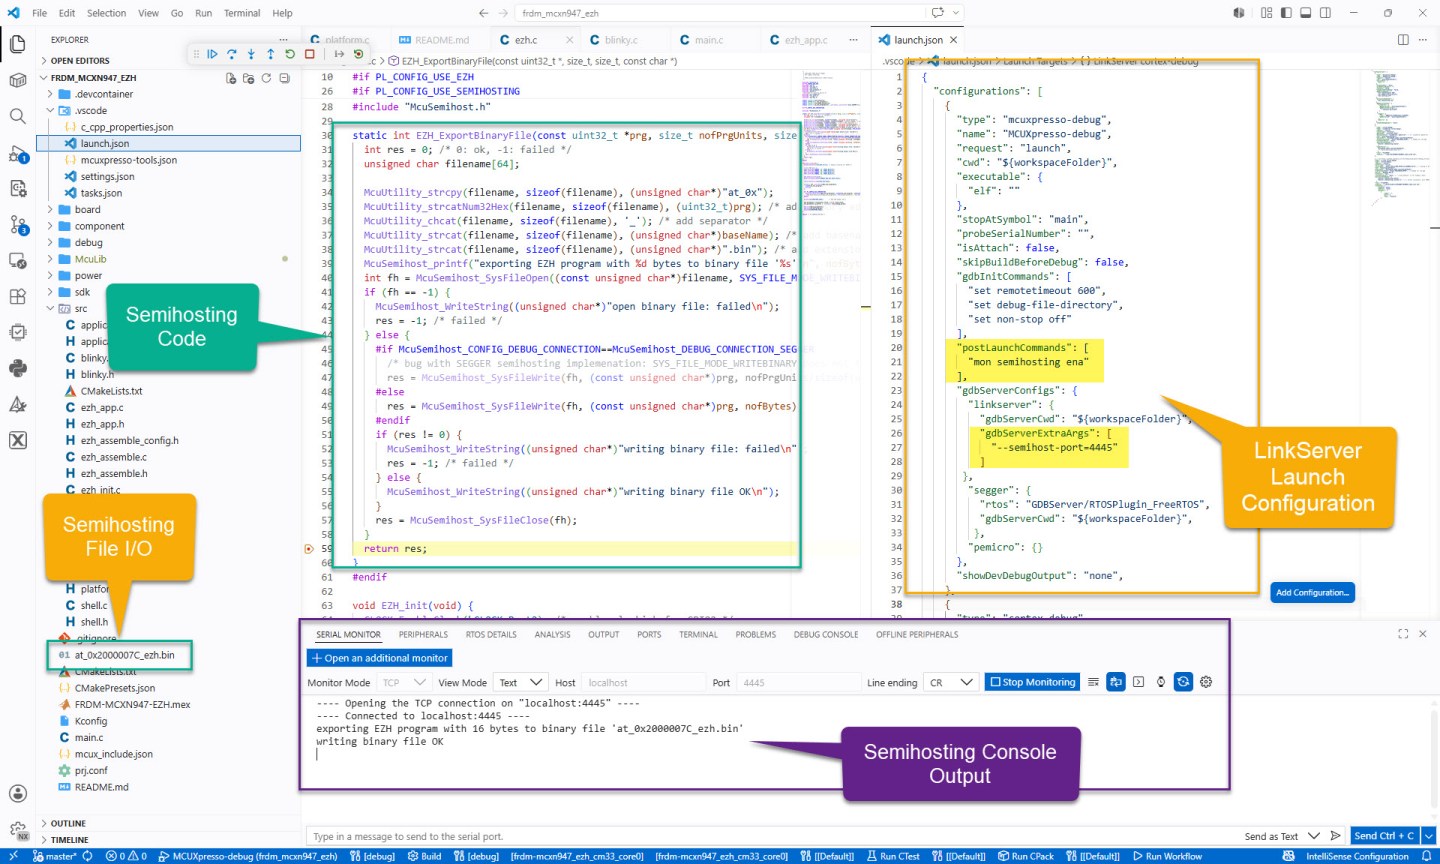
Task: Expand the board folder
Action: (x=87, y=210)
